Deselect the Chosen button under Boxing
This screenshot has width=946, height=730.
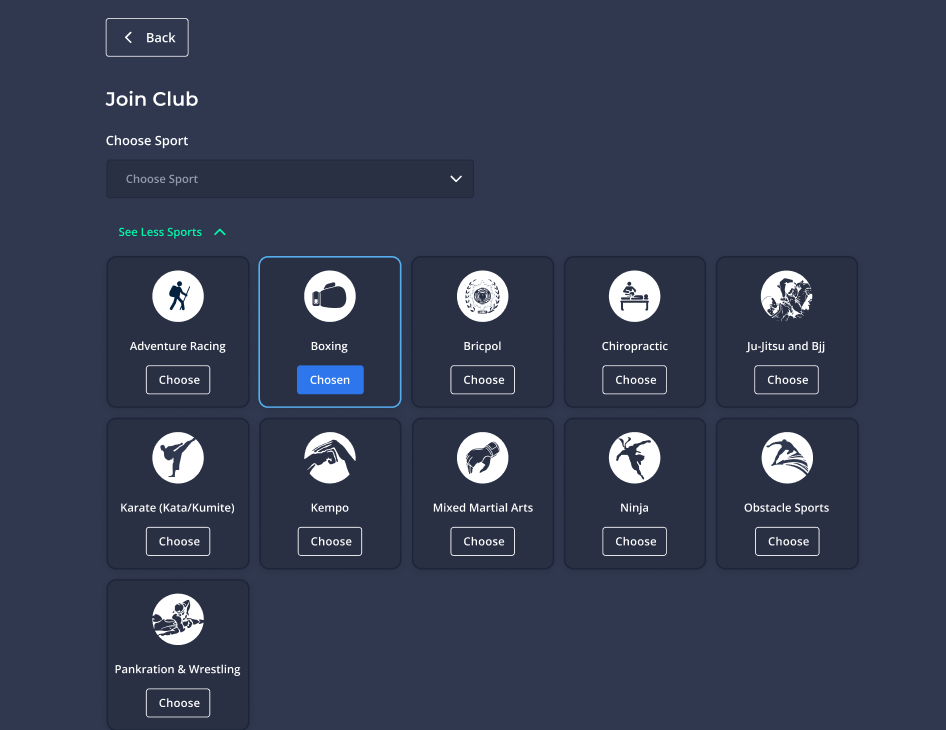[x=330, y=380]
